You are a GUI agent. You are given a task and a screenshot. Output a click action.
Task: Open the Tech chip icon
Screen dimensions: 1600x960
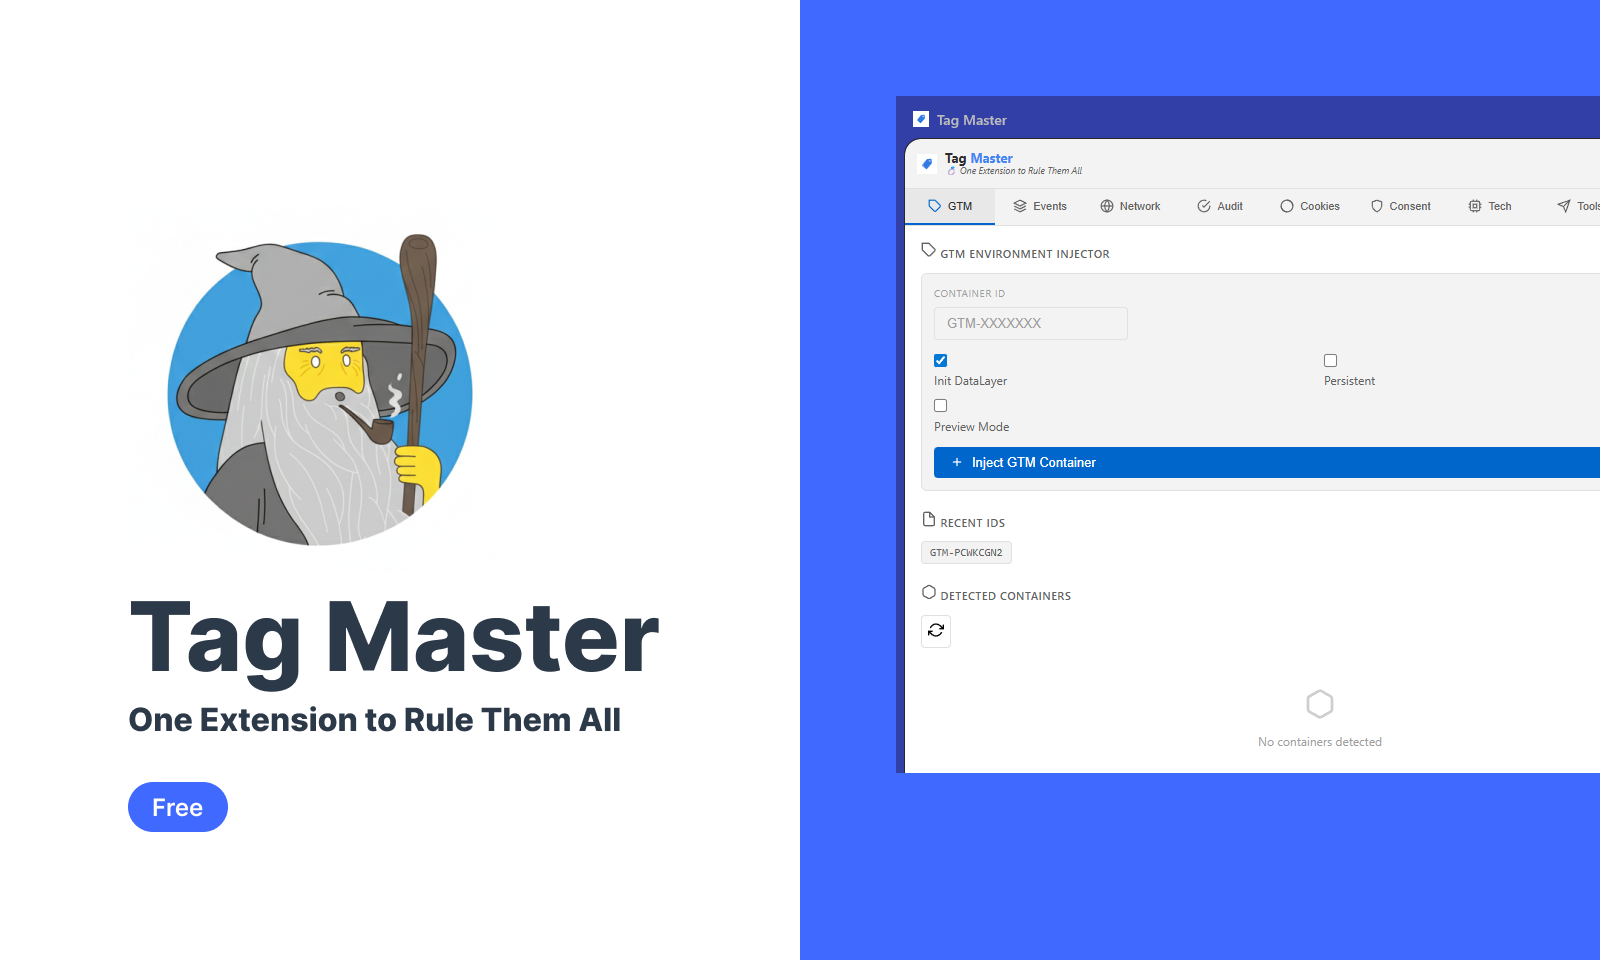(1476, 206)
